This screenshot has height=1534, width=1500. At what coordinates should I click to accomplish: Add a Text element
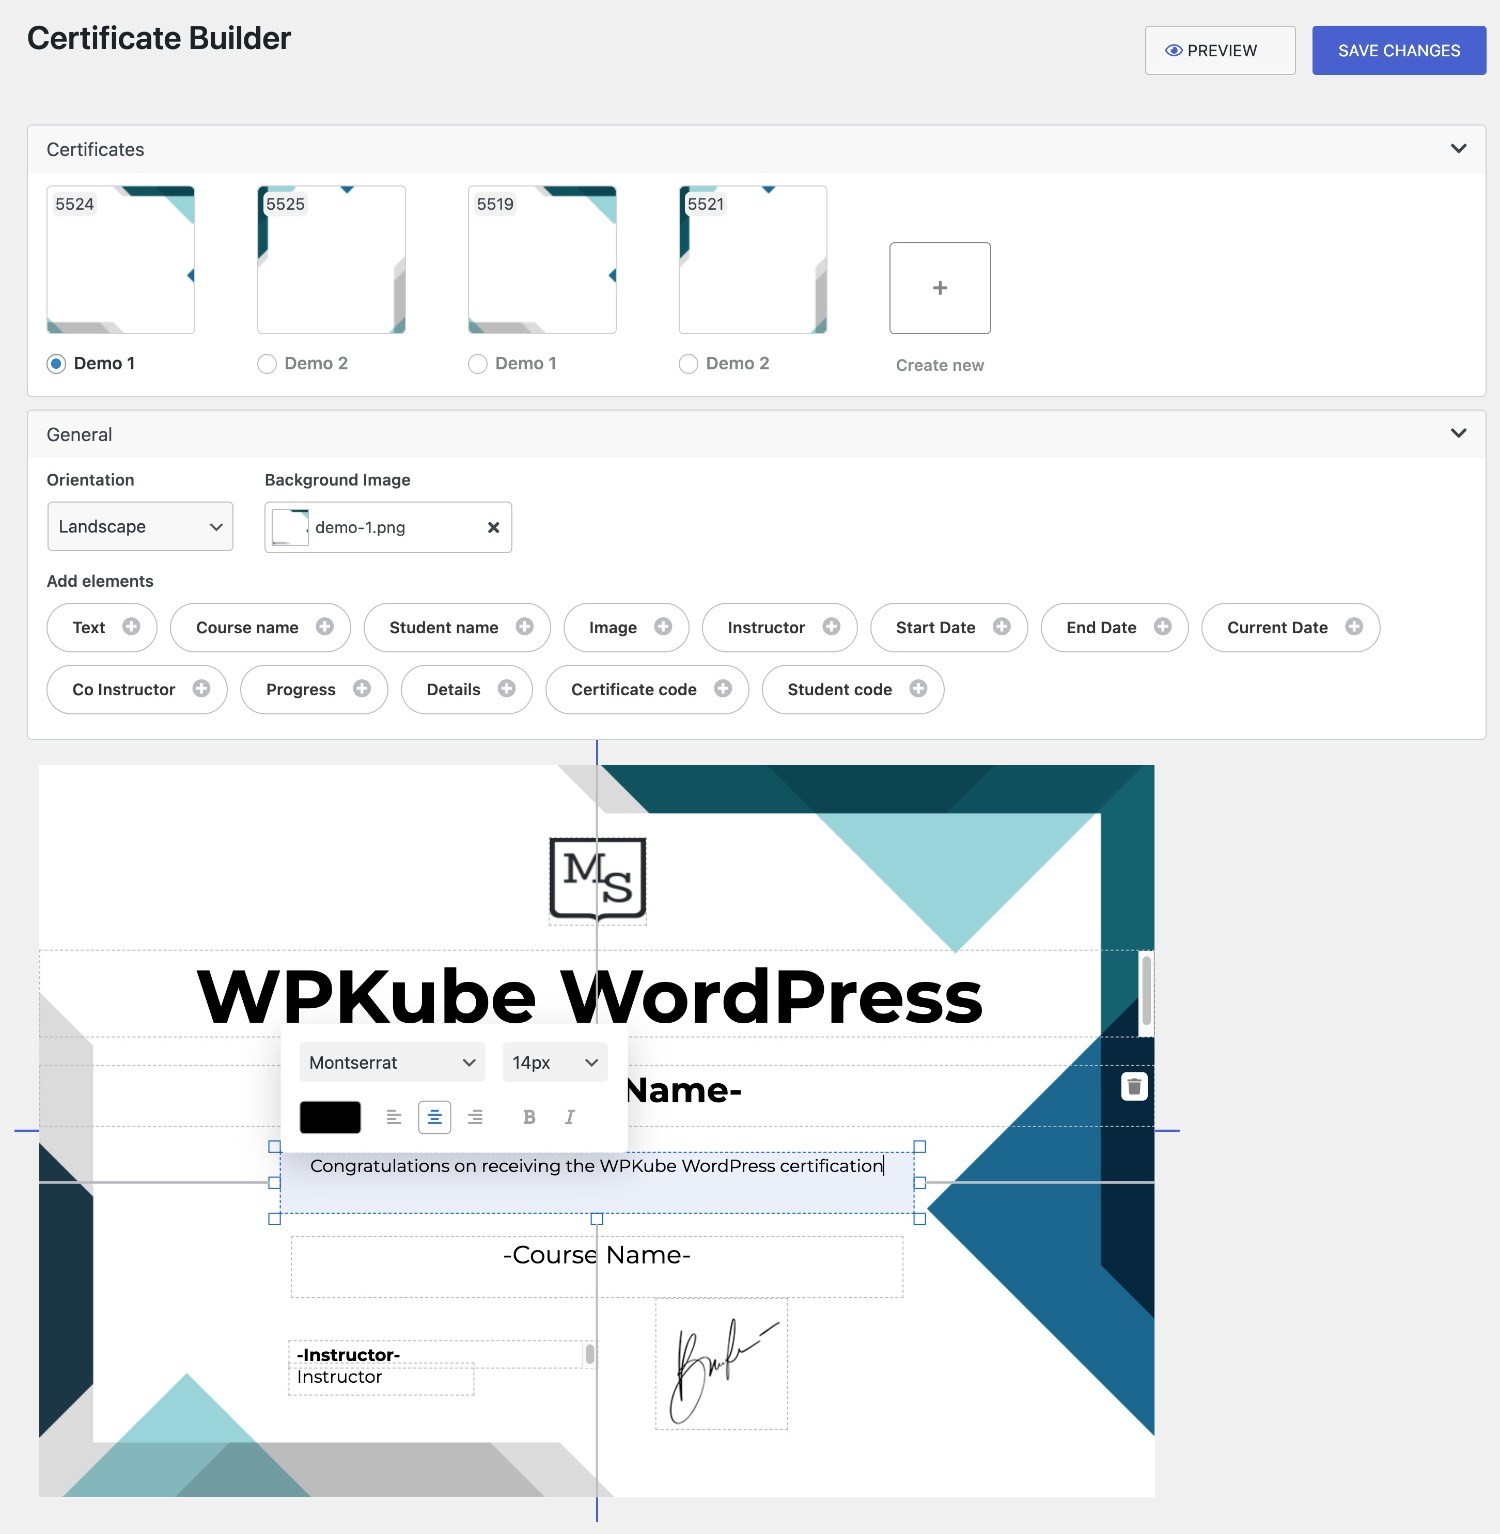102,627
